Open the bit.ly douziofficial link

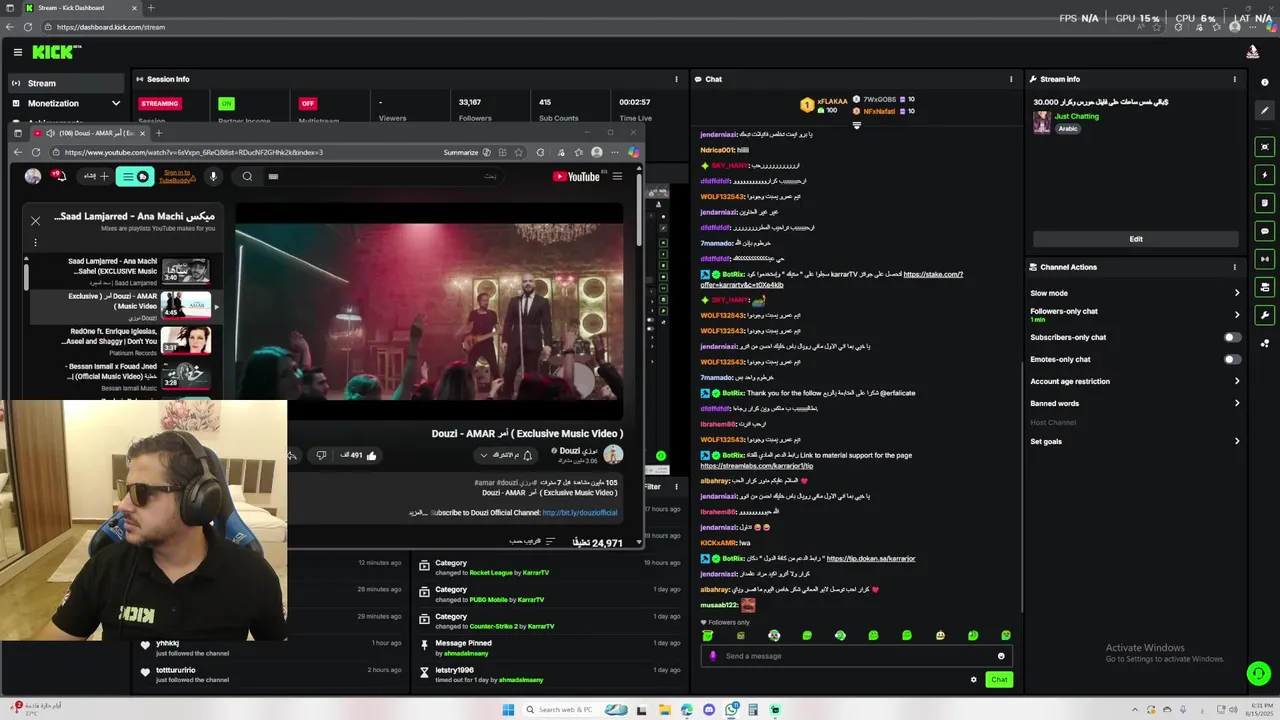click(x=580, y=513)
